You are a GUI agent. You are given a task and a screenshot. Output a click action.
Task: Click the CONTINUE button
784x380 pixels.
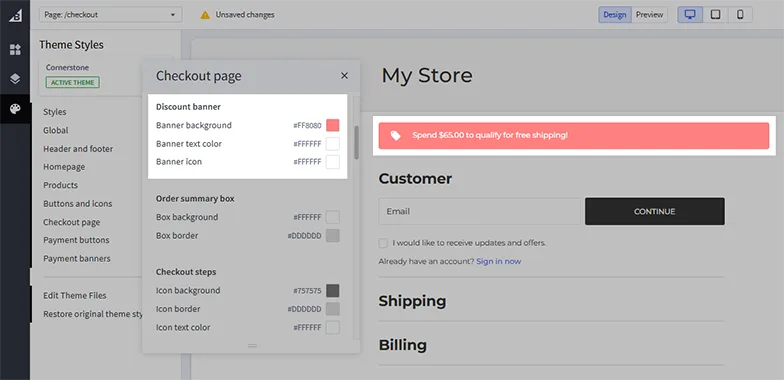coord(654,212)
